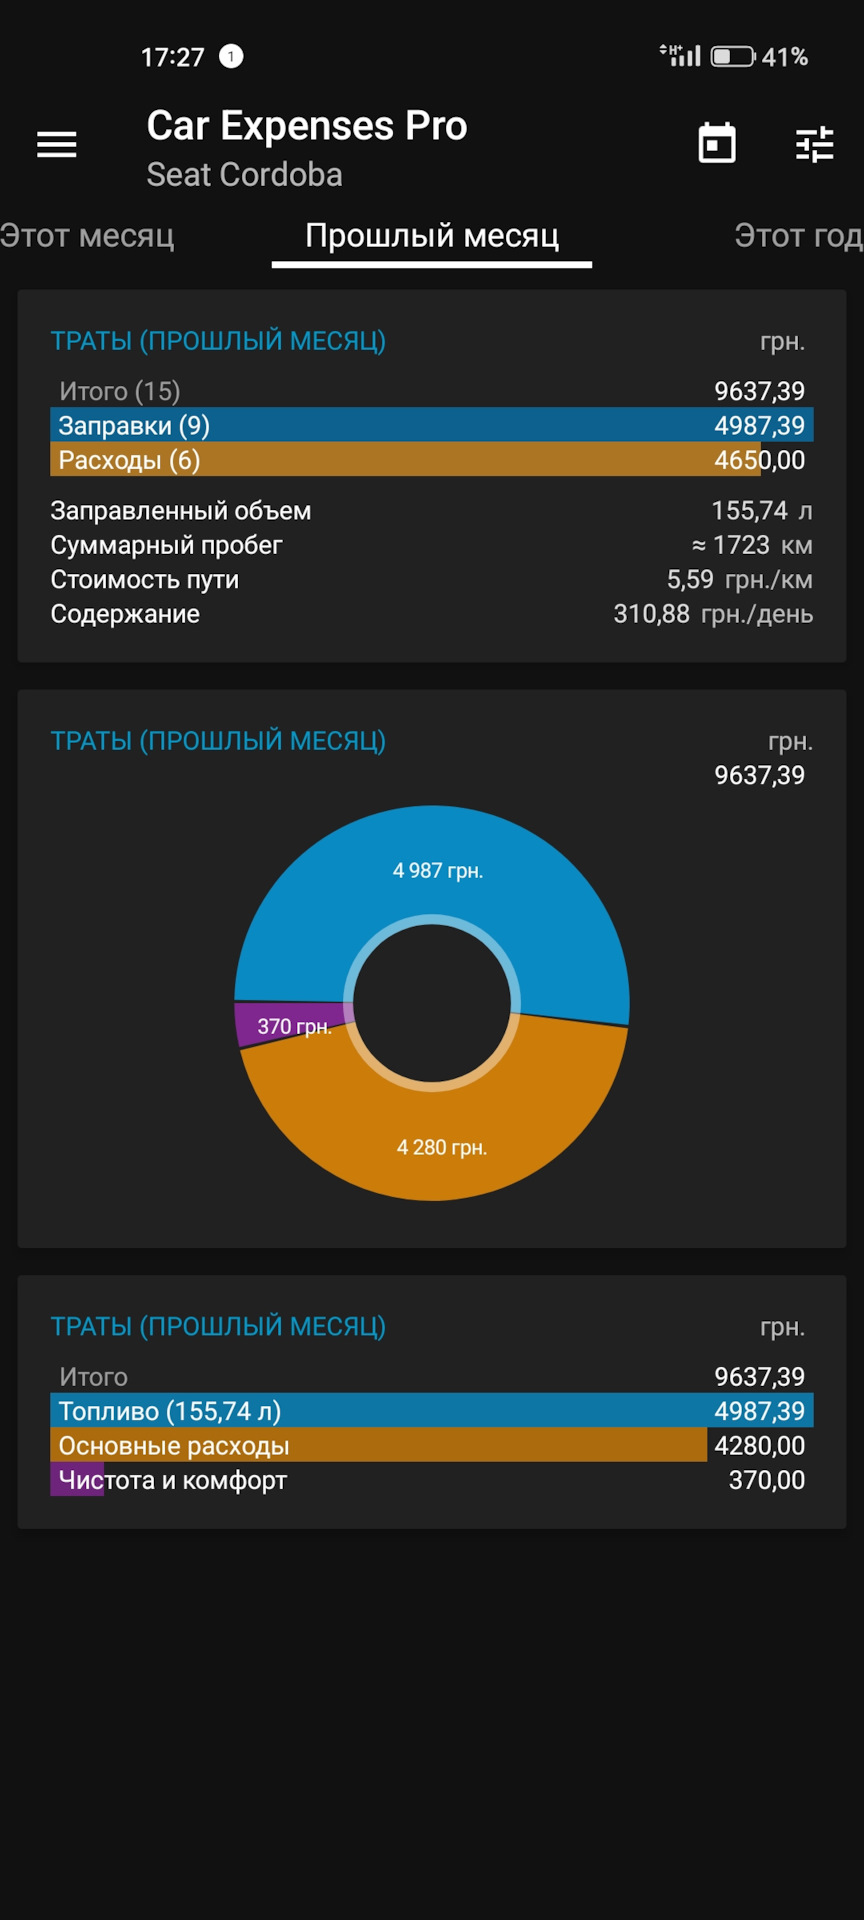Open the hamburger navigation menu
864x1920 pixels.
[x=57, y=145]
